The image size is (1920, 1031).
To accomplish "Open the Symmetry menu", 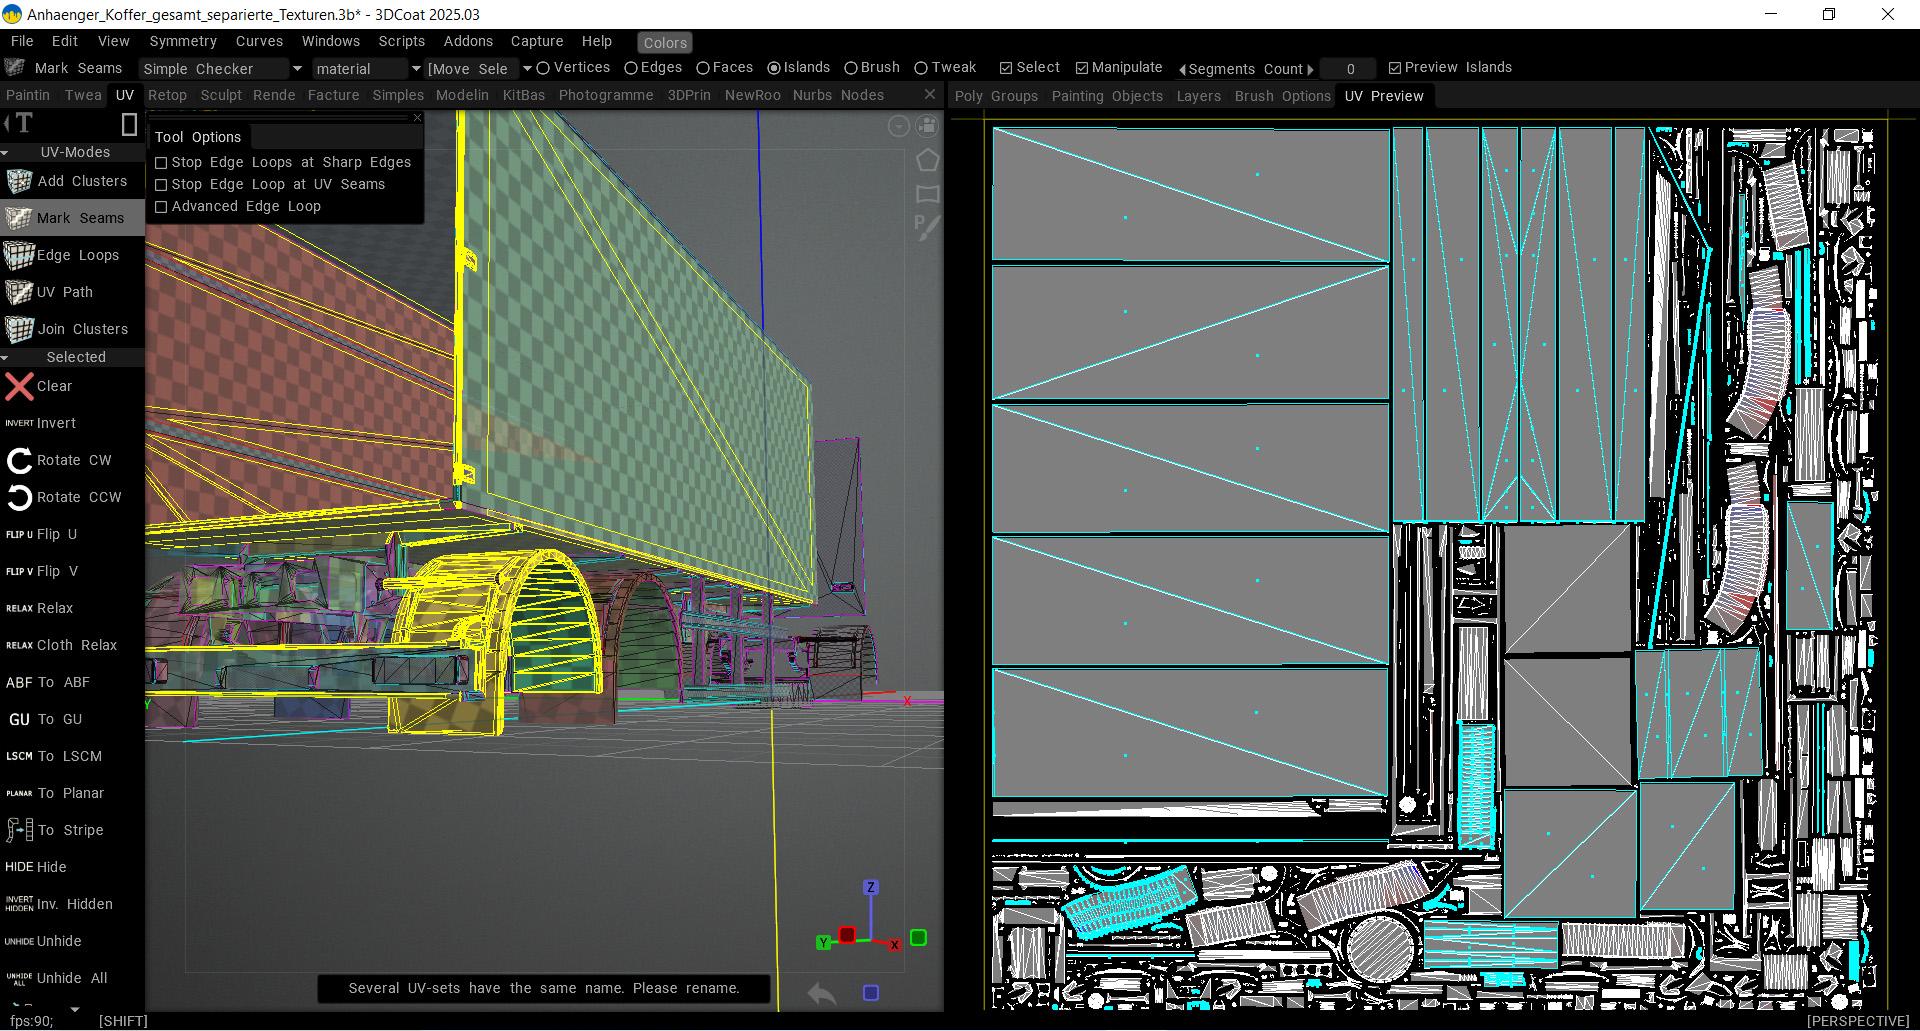I will click(182, 41).
